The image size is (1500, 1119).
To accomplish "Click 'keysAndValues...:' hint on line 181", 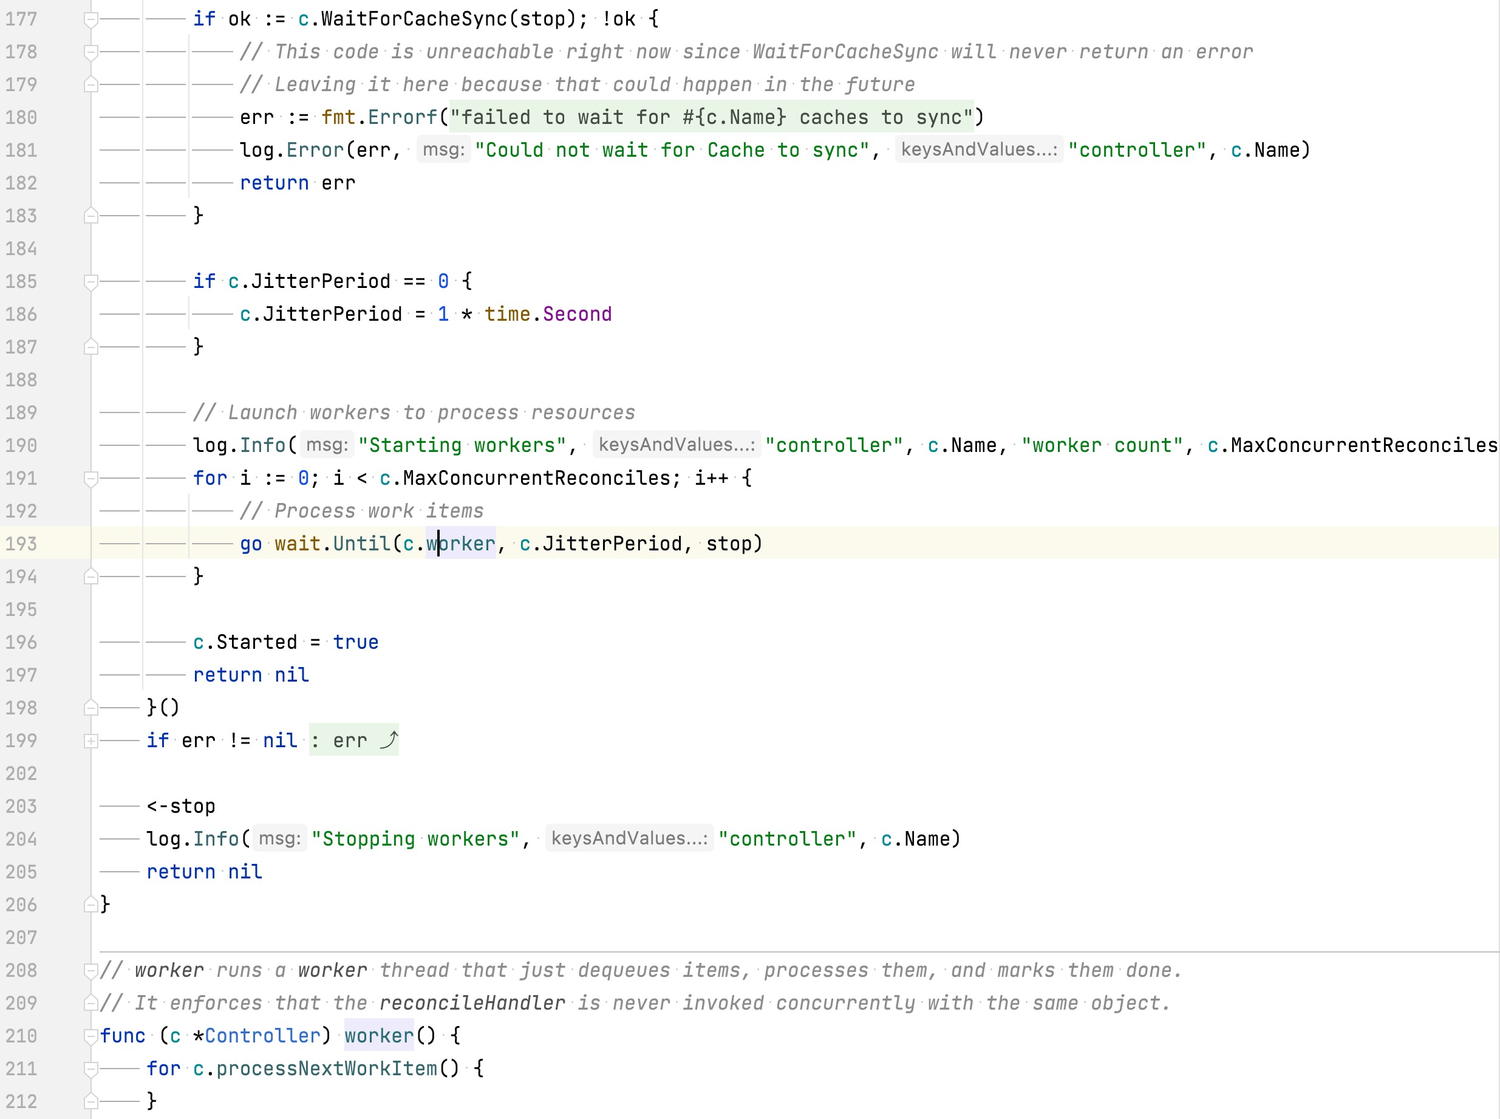I will 978,149.
